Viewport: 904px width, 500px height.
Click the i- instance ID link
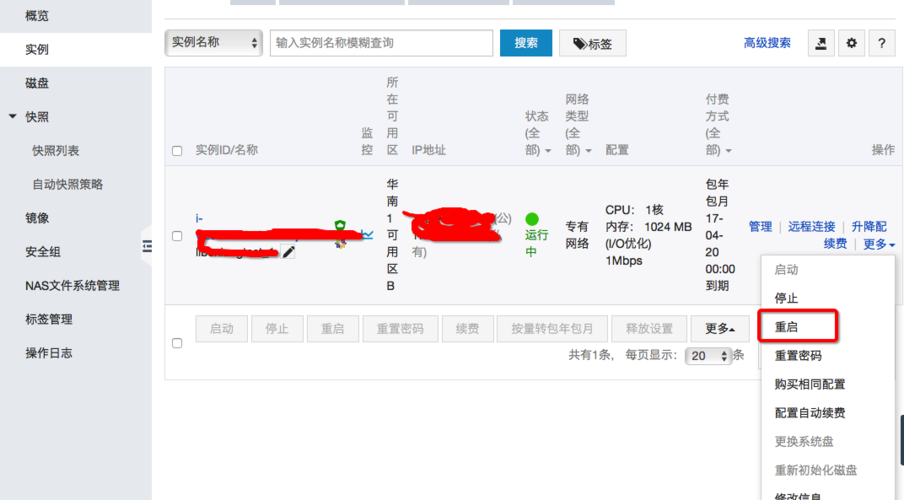tap(199, 219)
